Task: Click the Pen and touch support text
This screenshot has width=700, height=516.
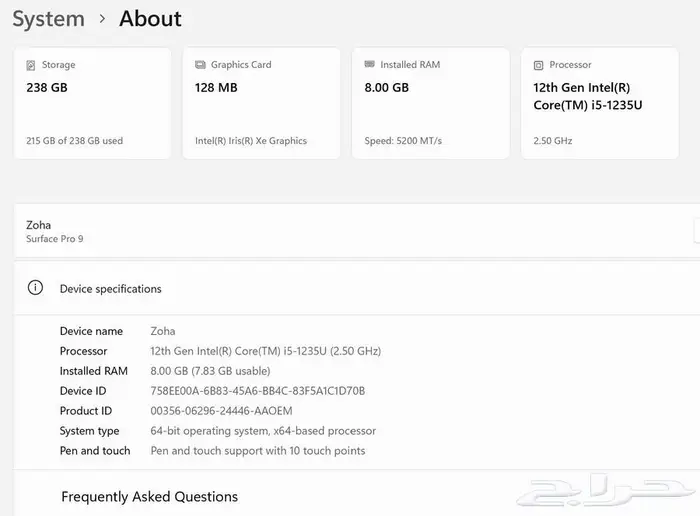Action: pos(257,451)
